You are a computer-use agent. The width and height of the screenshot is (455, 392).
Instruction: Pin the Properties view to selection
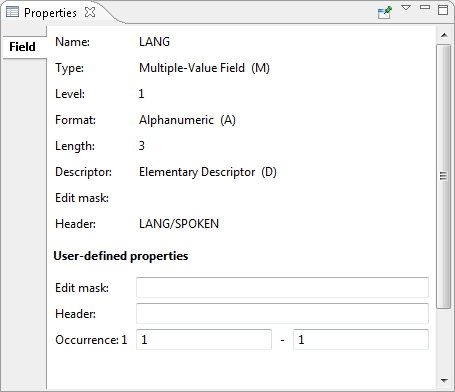coord(384,12)
